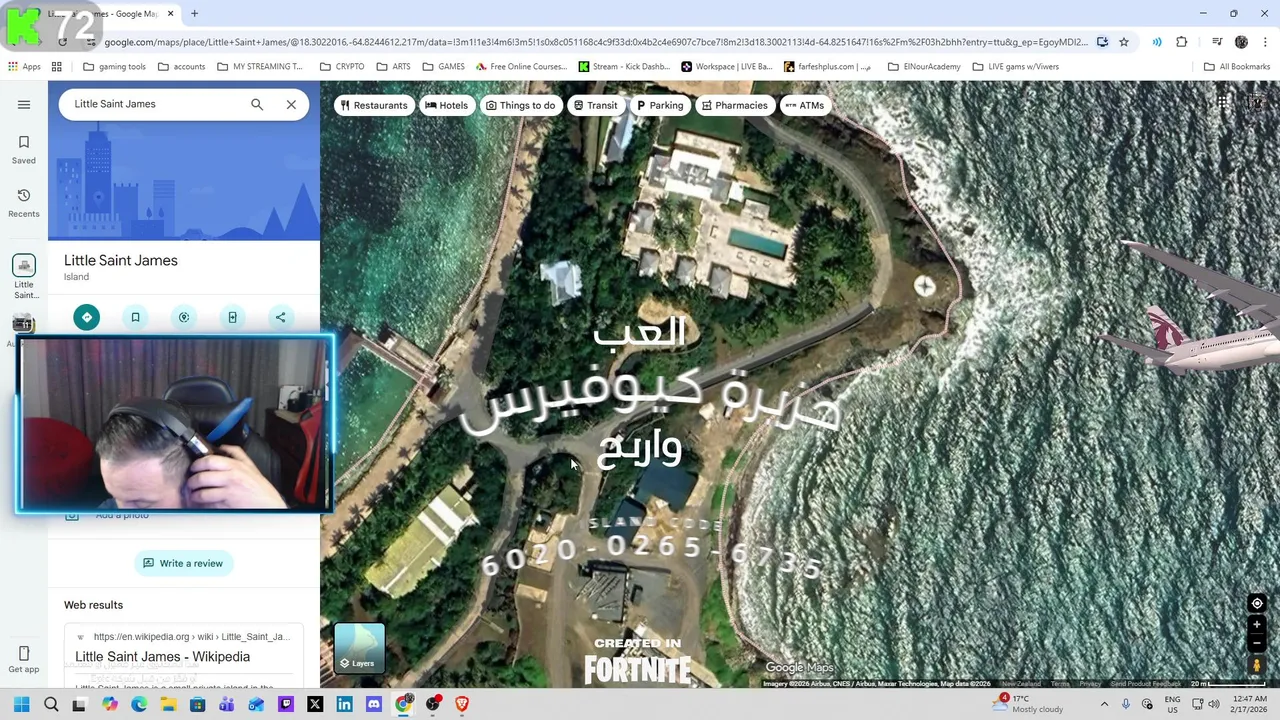The height and width of the screenshot is (720, 1280).
Task: Open the ARTS bookmark folder
Action: pos(393,67)
